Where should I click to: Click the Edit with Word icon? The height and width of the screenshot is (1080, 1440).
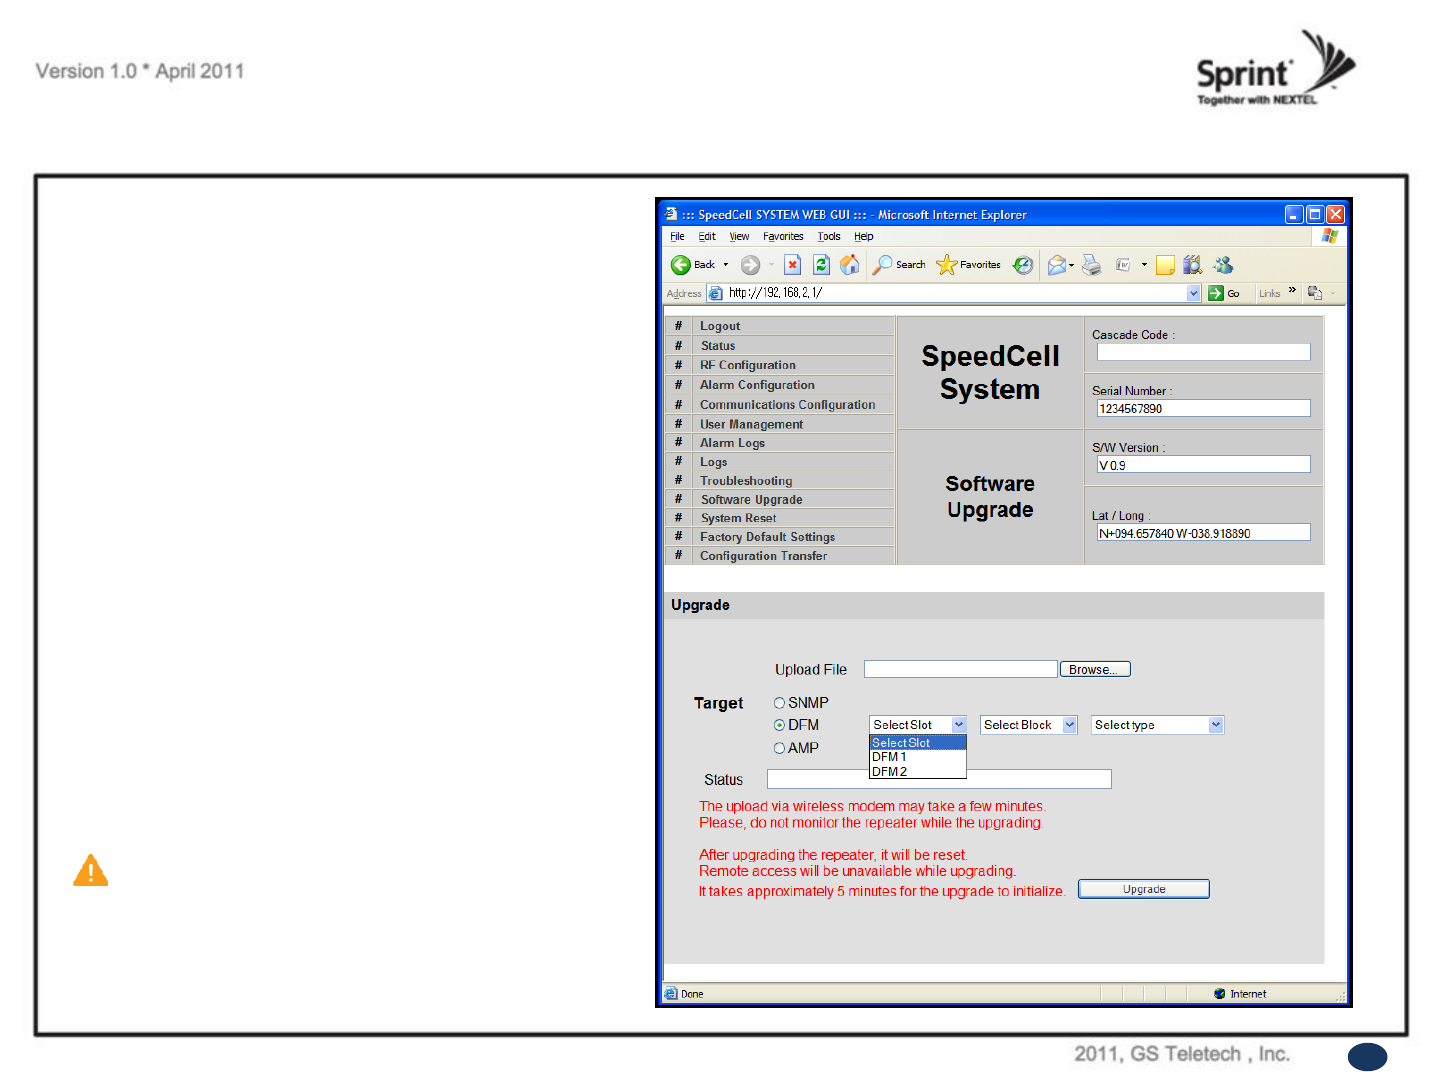click(1123, 265)
